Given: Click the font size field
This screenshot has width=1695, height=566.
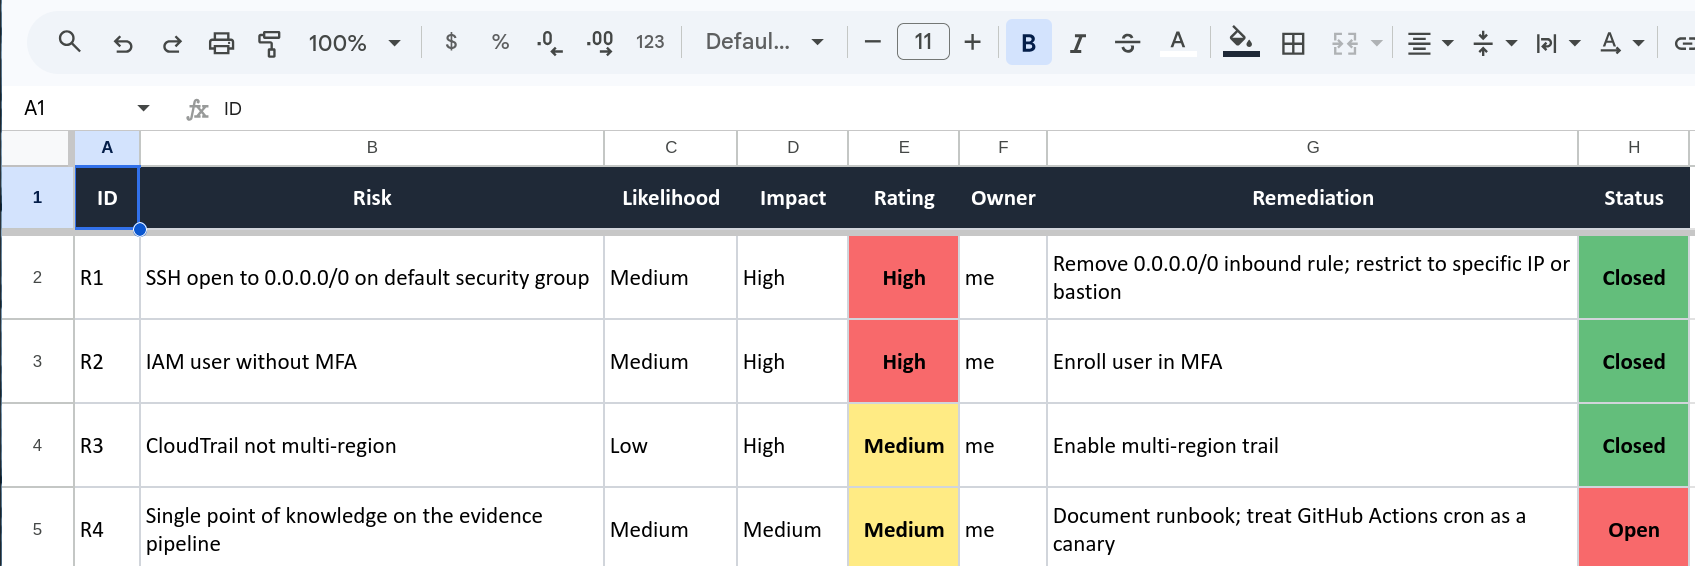Looking at the screenshot, I should point(923,42).
